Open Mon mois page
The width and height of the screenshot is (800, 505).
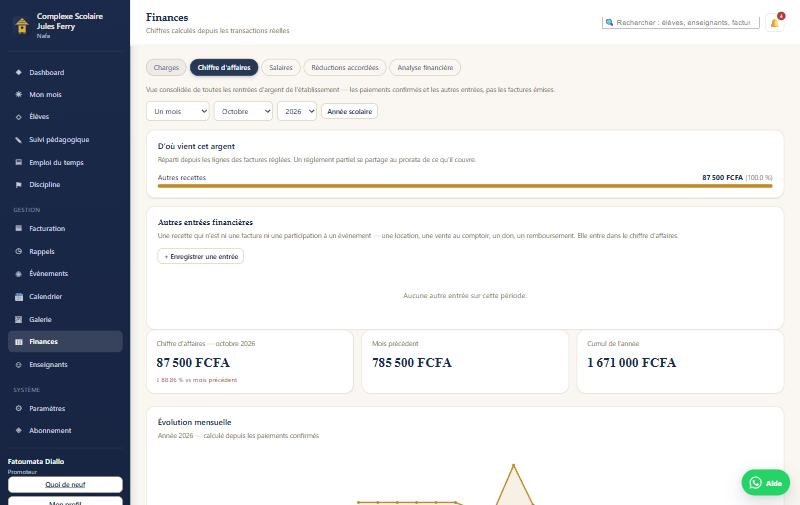pyautogui.click(x=65, y=94)
